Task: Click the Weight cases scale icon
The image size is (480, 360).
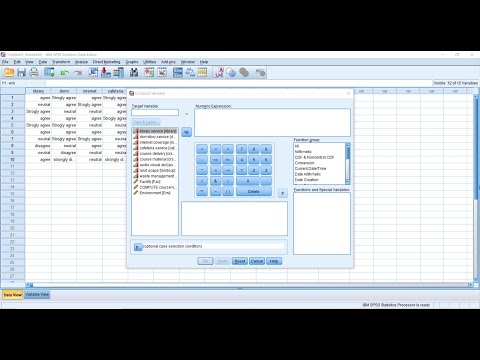Action: tap(190, 72)
